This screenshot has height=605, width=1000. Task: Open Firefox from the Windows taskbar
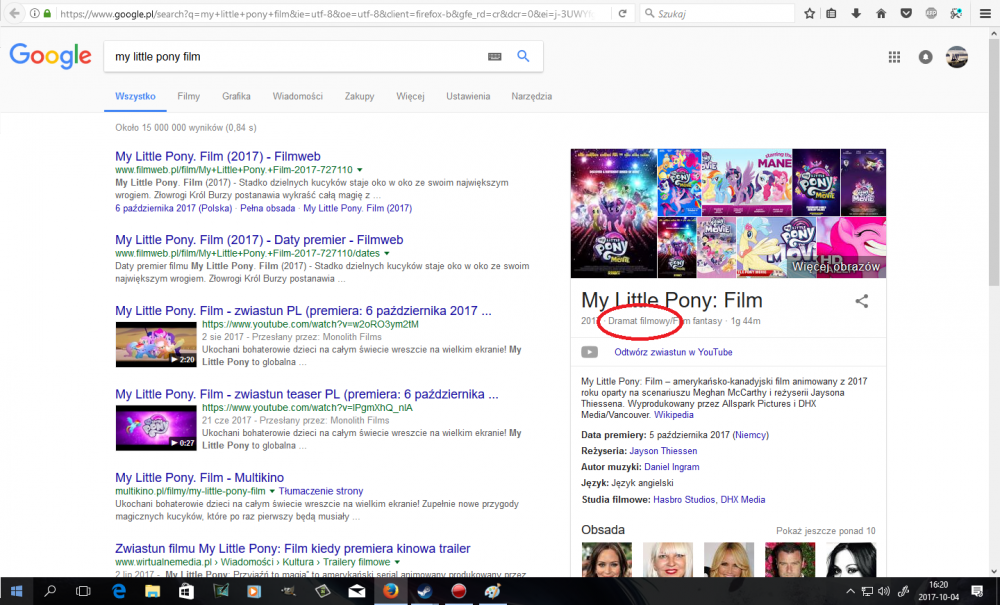click(390, 591)
